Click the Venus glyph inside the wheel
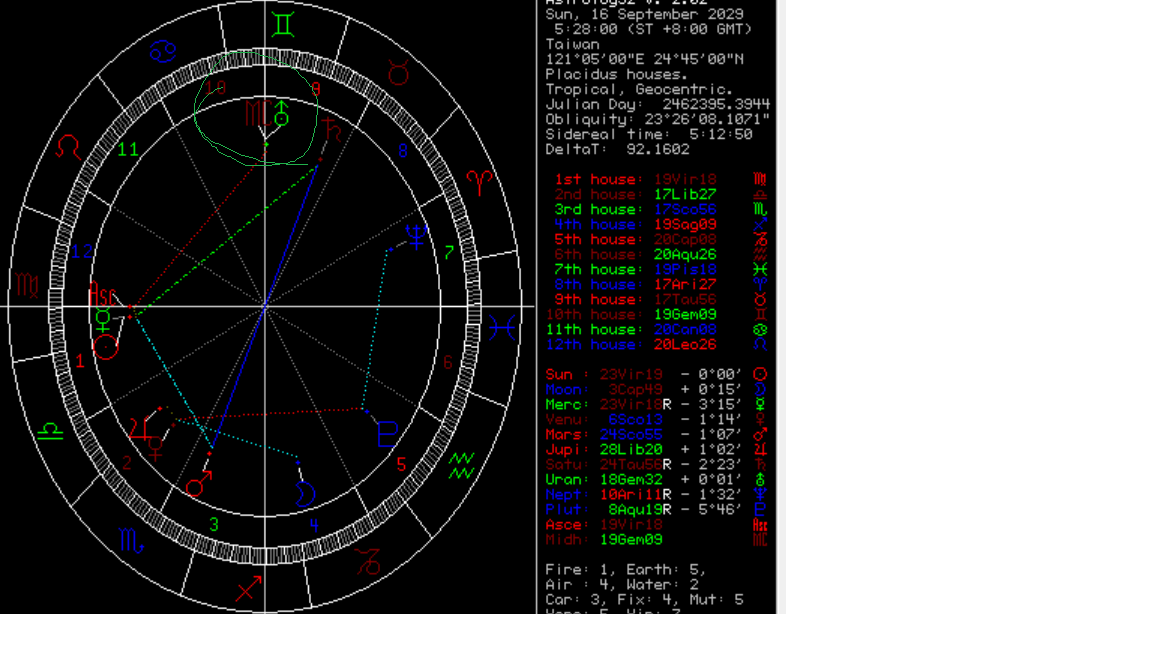1152x648 pixels. click(x=156, y=448)
